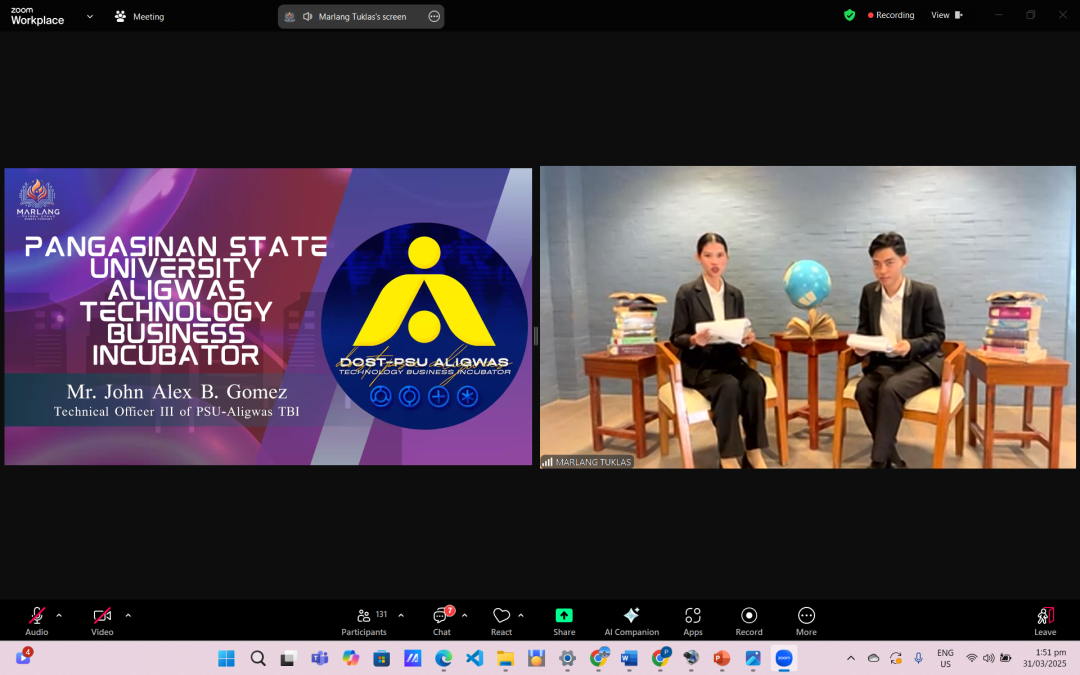Viewport: 1080px width, 675px height.
Task: Turn on camera with Video button
Action: click(x=102, y=620)
